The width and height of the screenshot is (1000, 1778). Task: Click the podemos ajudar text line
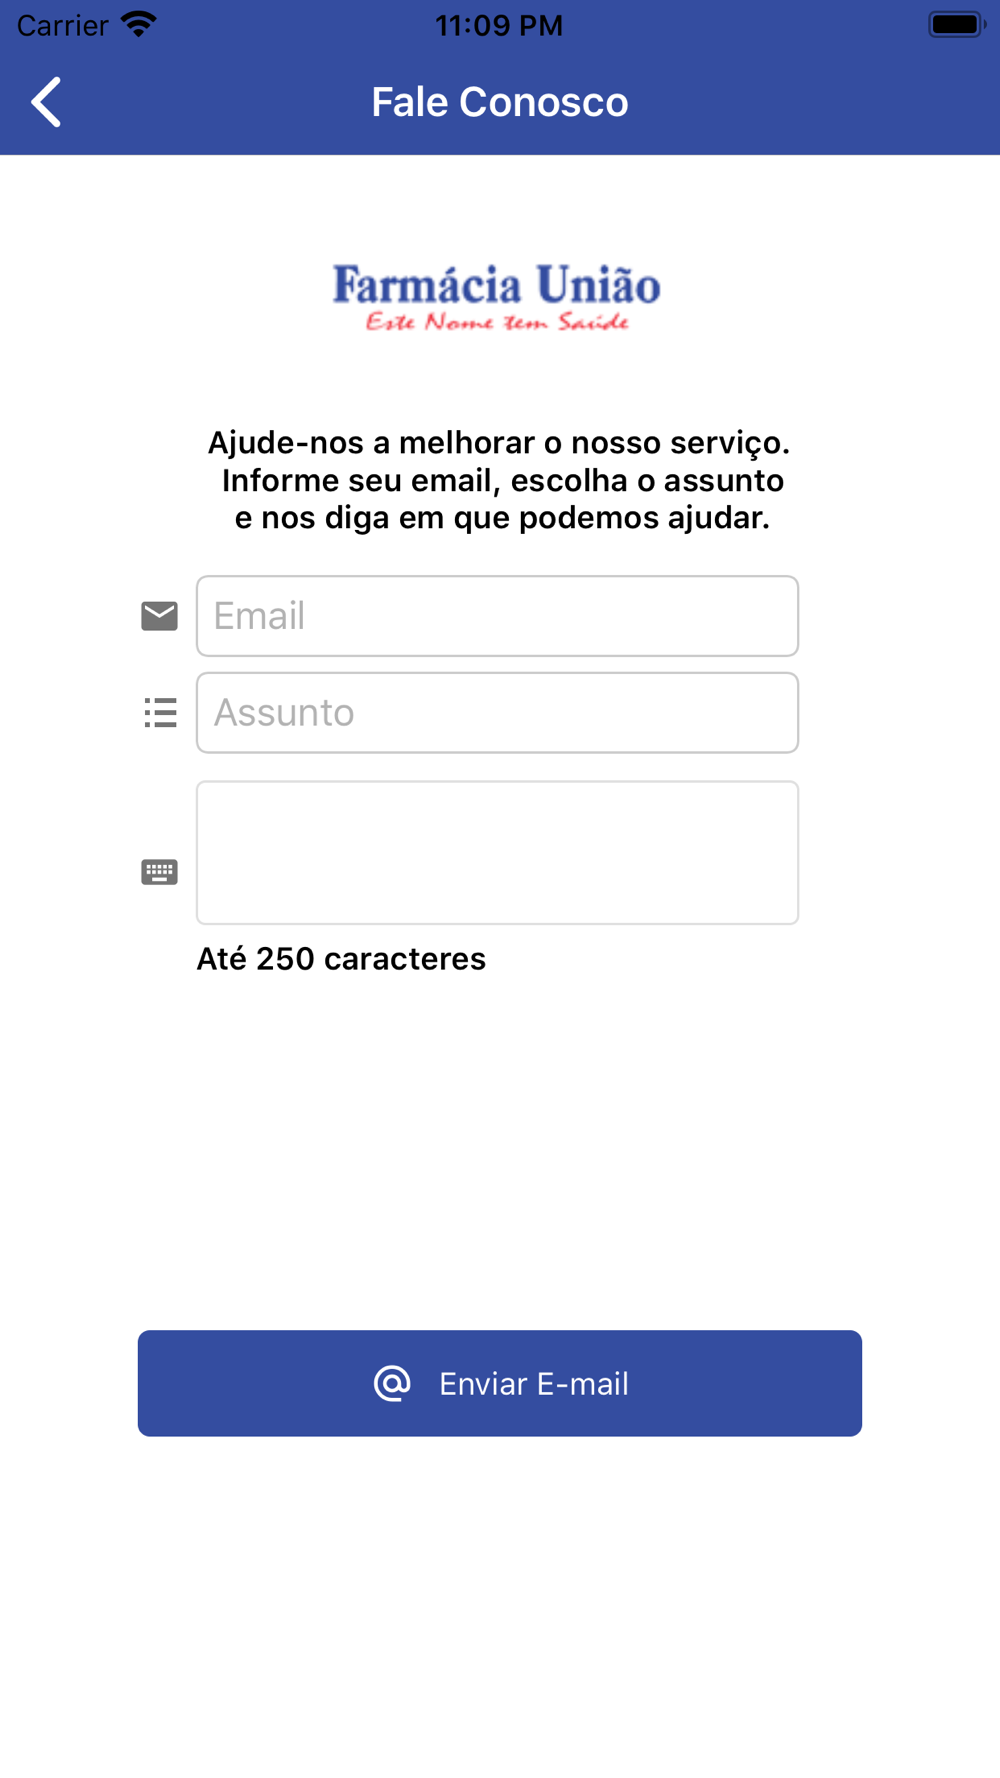tap(502, 518)
